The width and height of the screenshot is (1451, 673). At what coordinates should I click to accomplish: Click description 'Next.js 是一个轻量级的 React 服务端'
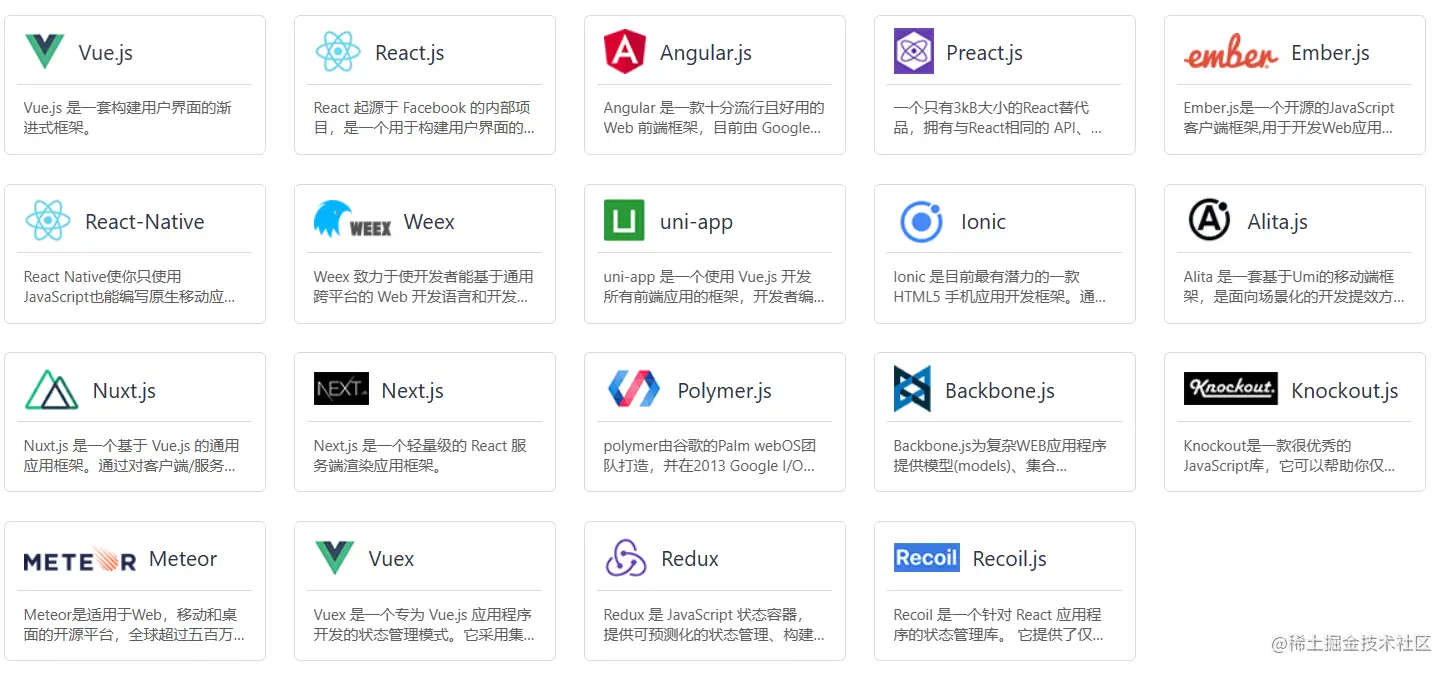[420, 456]
